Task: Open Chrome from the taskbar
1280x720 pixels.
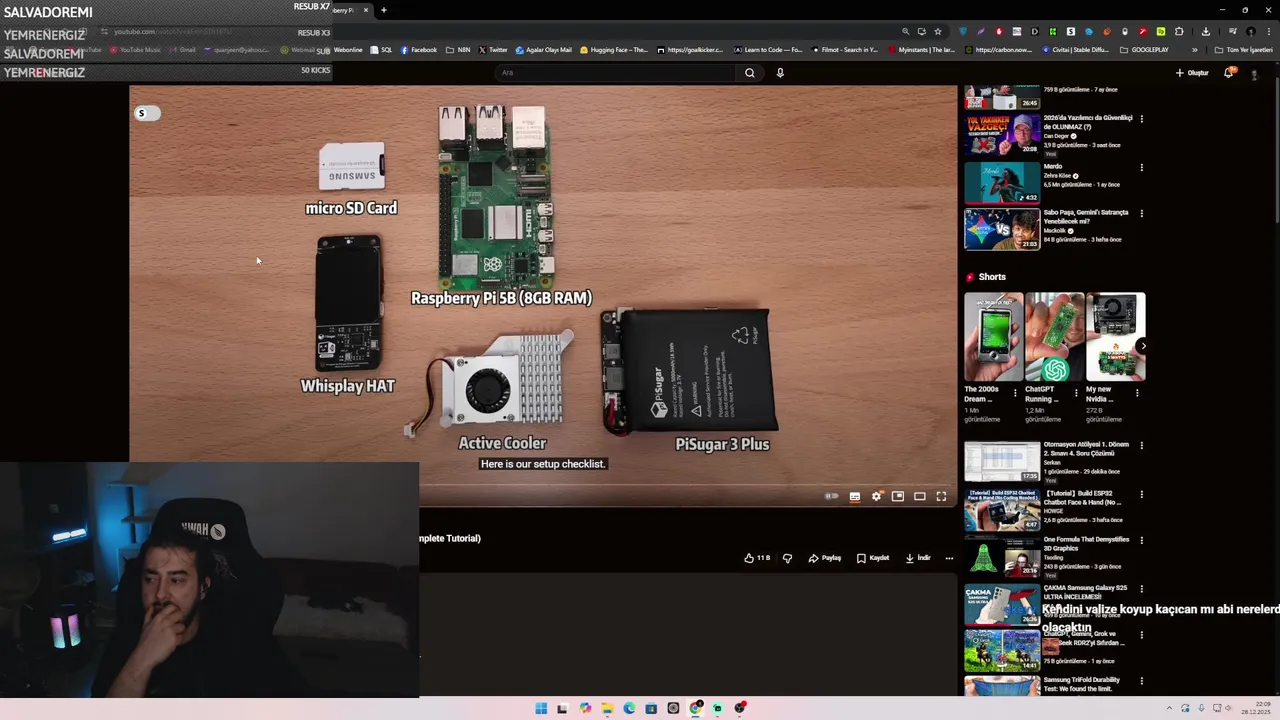Action: (695, 708)
